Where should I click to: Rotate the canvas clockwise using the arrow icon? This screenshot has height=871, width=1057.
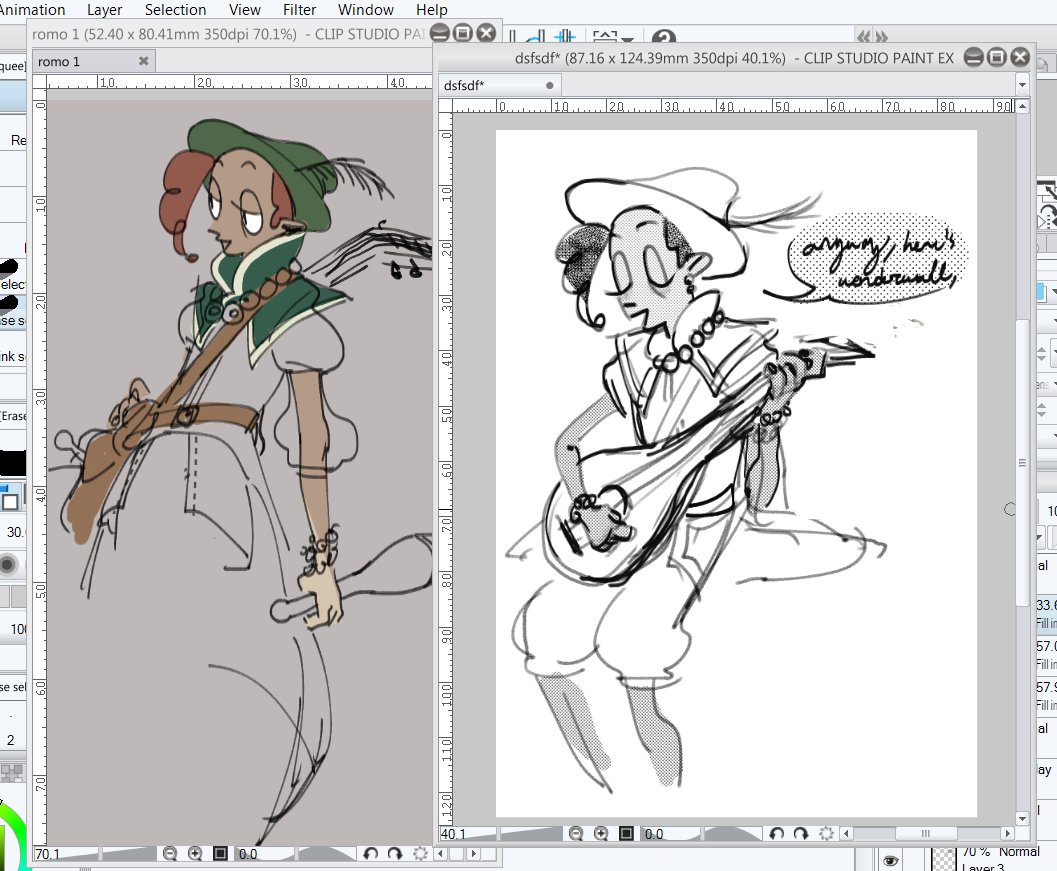click(x=803, y=832)
